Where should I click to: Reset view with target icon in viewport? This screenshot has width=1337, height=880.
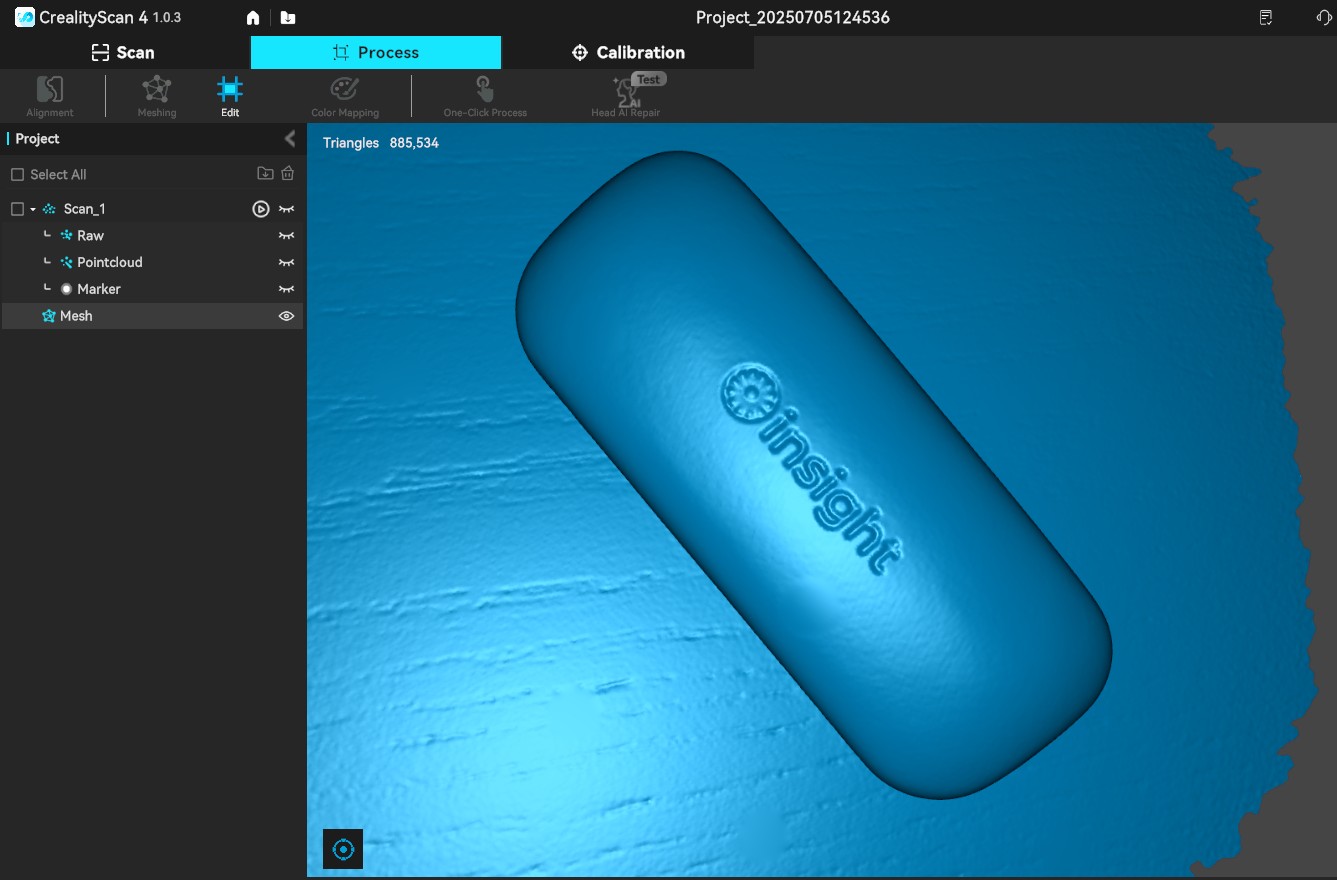point(343,849)
